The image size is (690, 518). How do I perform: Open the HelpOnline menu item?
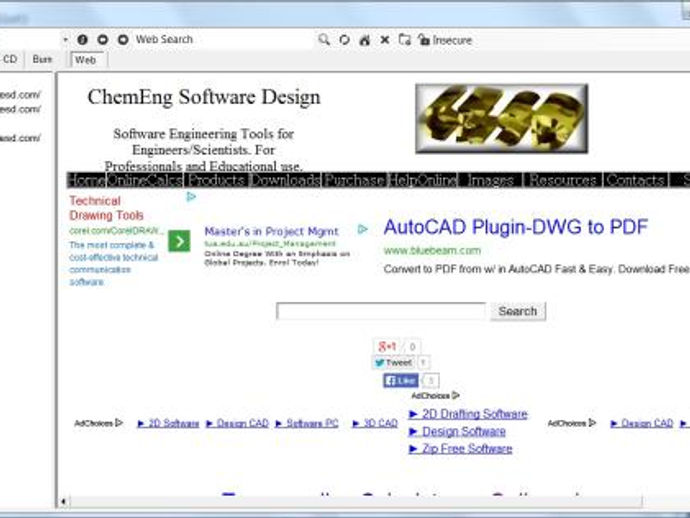pyautogui.click(x=422, y=180)
